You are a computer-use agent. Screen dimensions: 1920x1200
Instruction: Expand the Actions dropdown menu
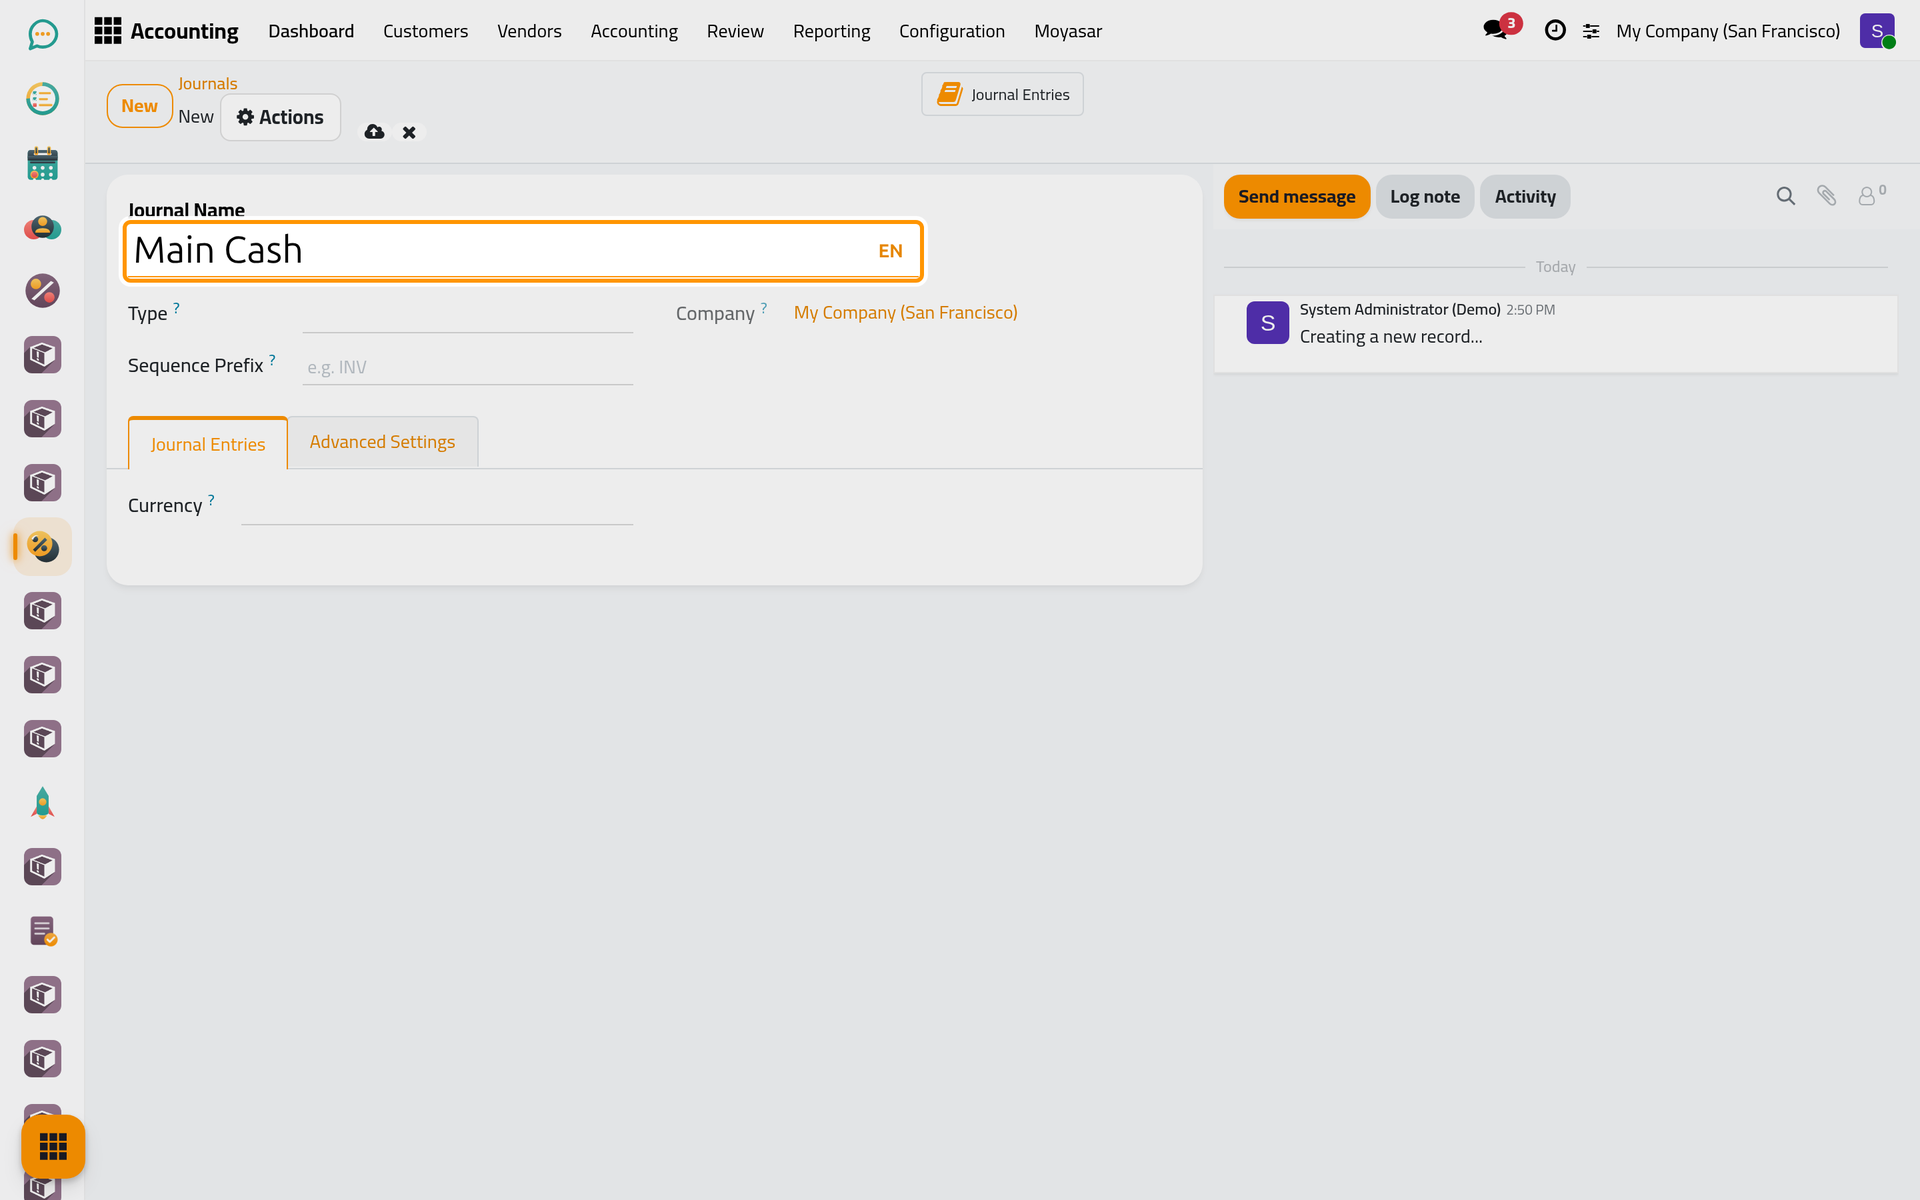[x=280, y=117]
